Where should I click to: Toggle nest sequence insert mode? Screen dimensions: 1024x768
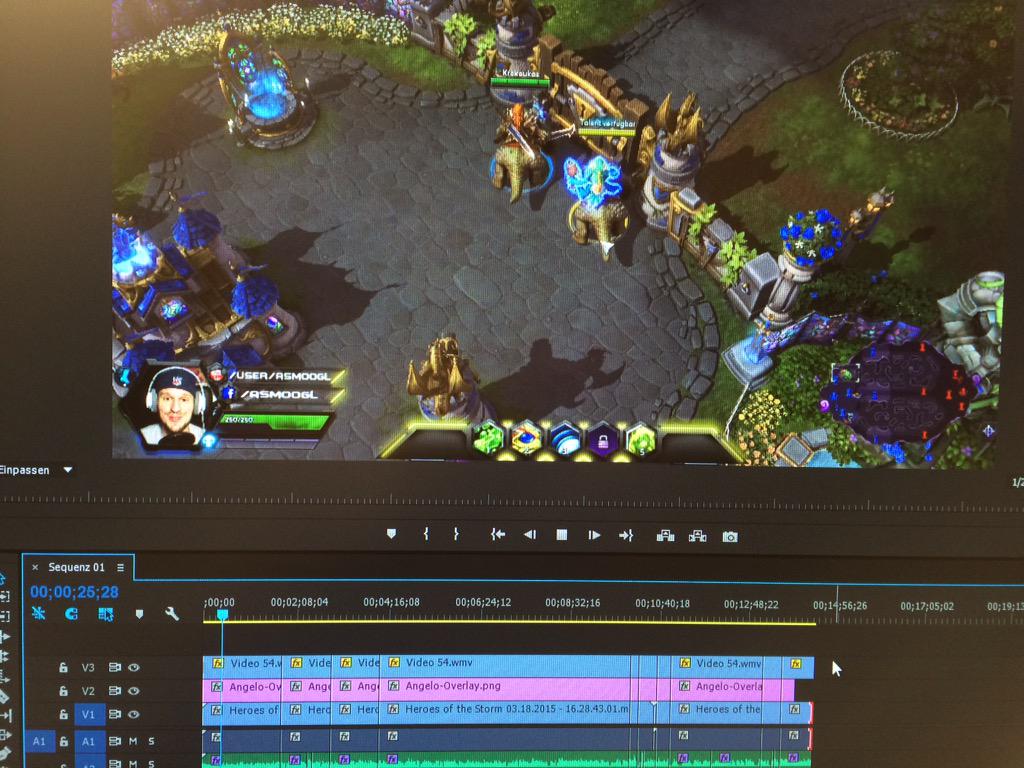point(39,613)
